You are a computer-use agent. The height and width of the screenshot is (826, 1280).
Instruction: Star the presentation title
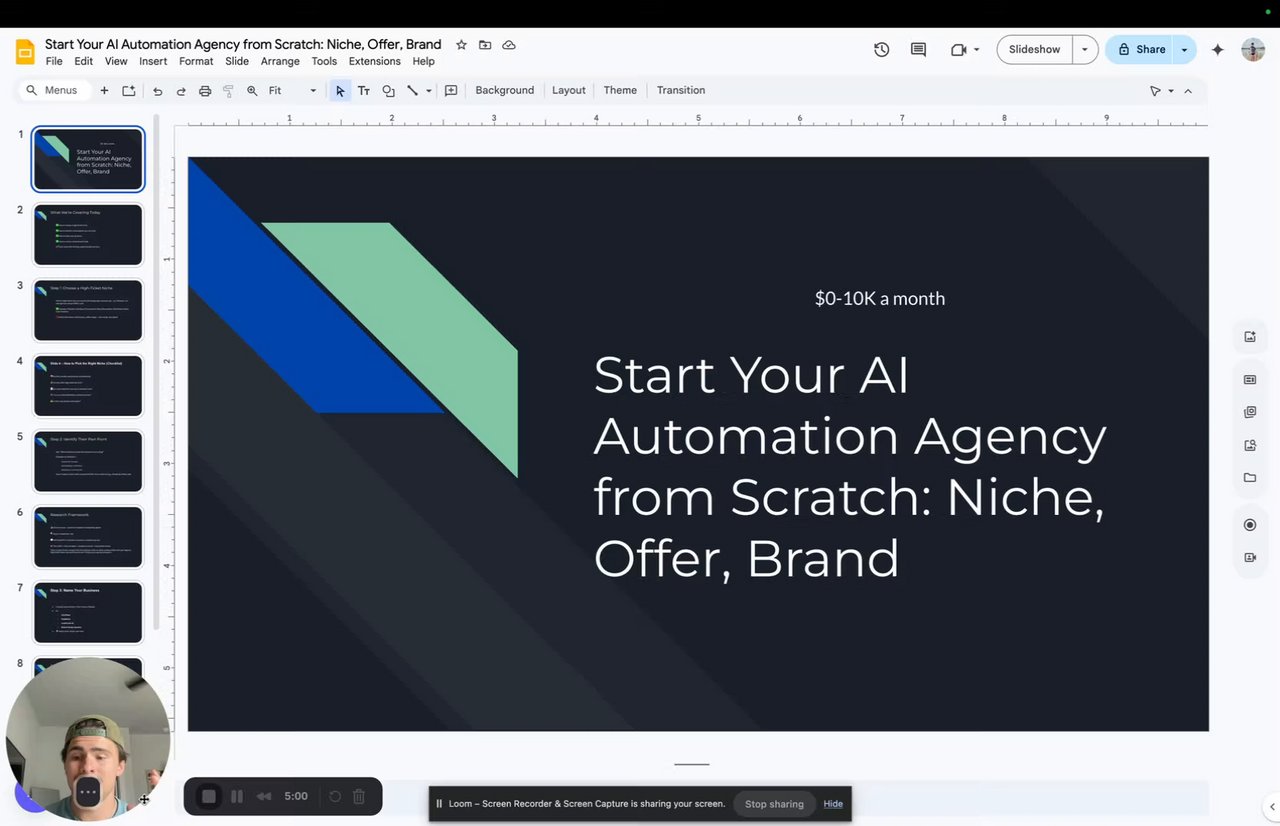pyautogui.click(x=461, y=45)
